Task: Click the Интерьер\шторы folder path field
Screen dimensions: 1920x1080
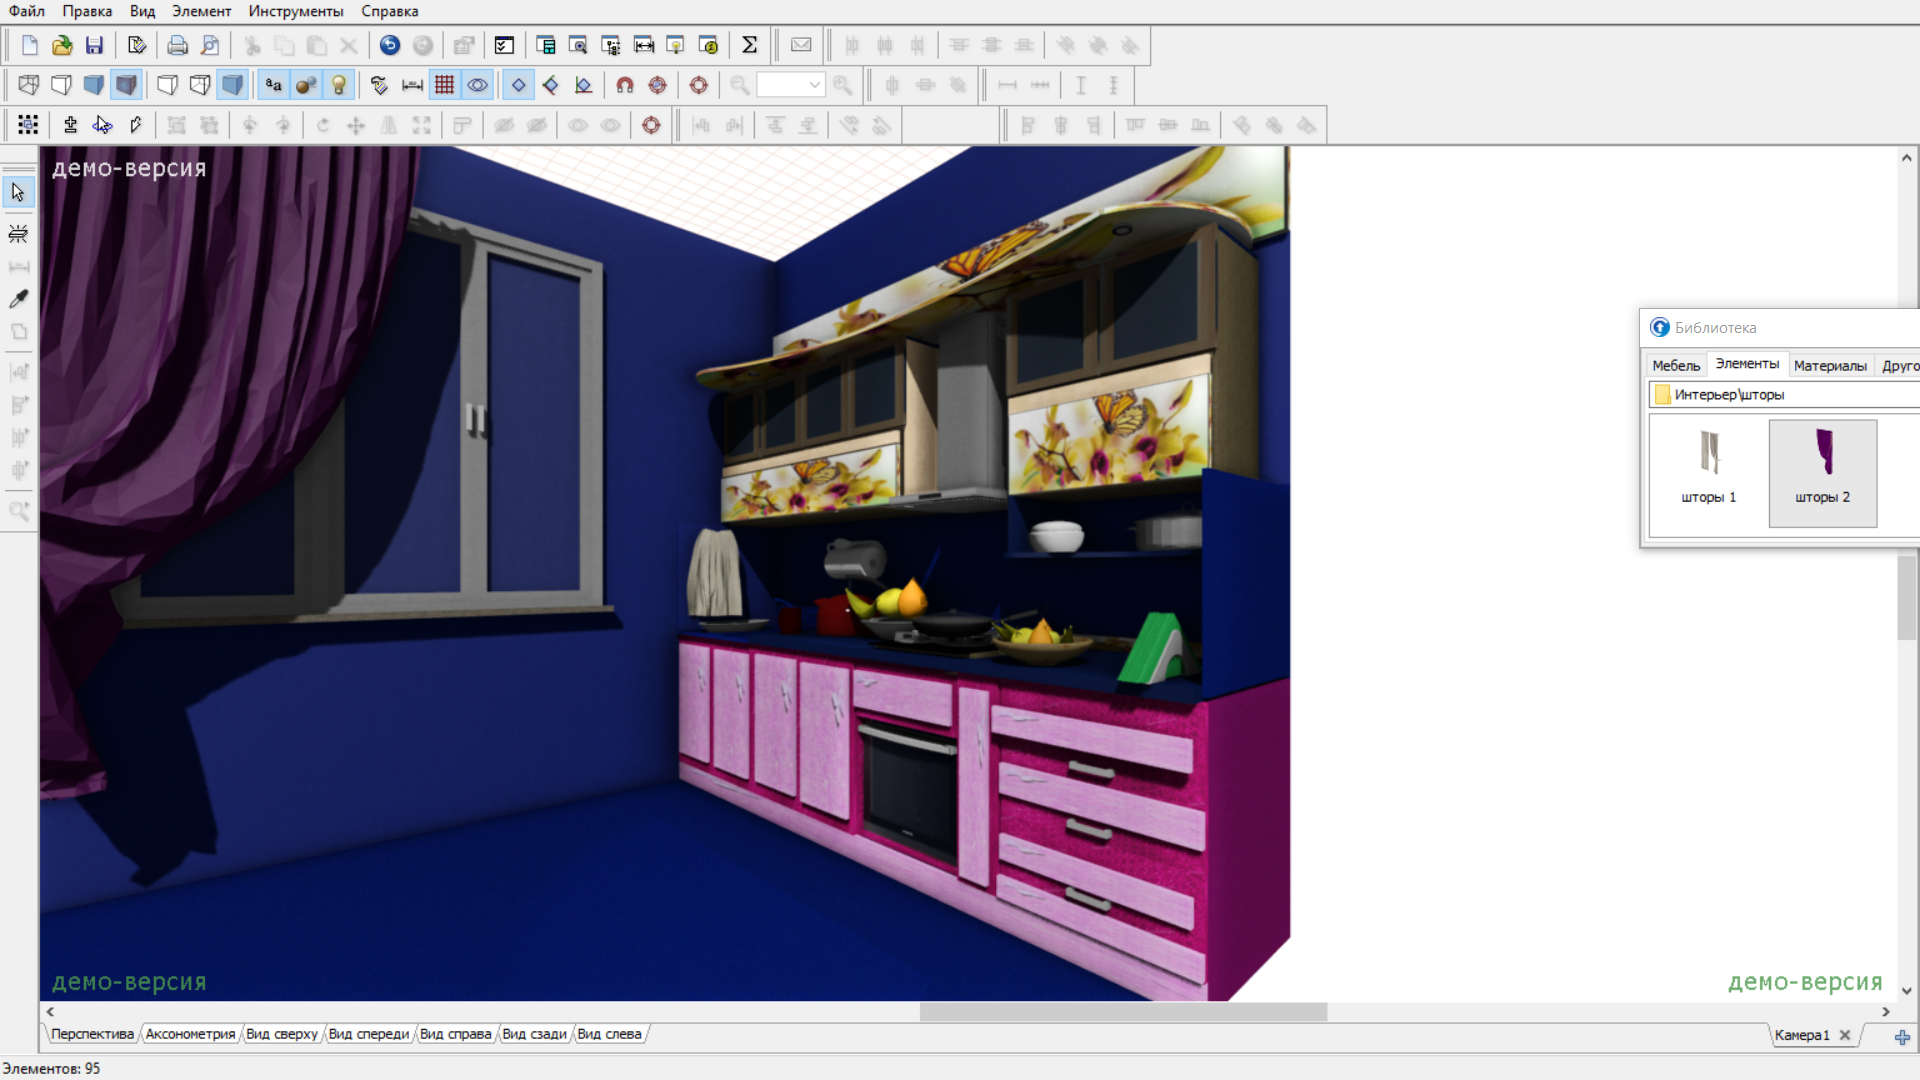Action: tap(1784, 394)
